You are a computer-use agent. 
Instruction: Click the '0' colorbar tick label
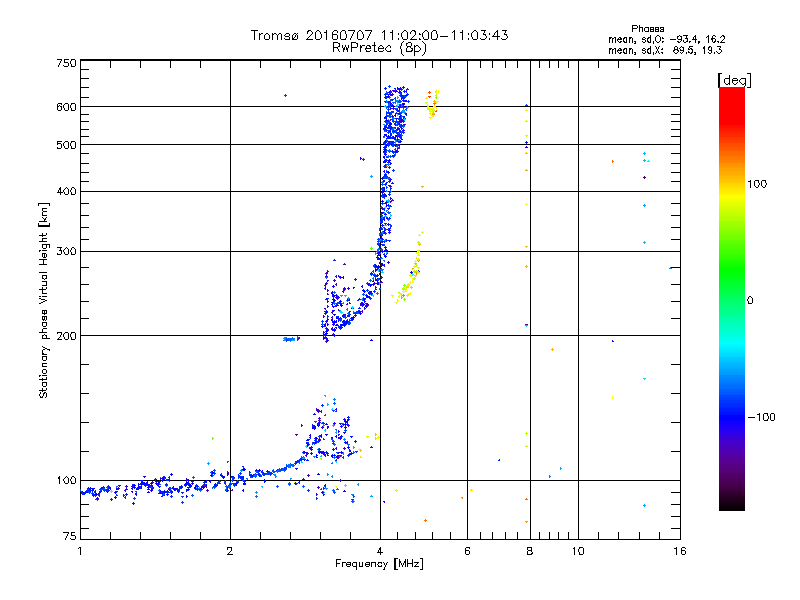click(750, 300)
